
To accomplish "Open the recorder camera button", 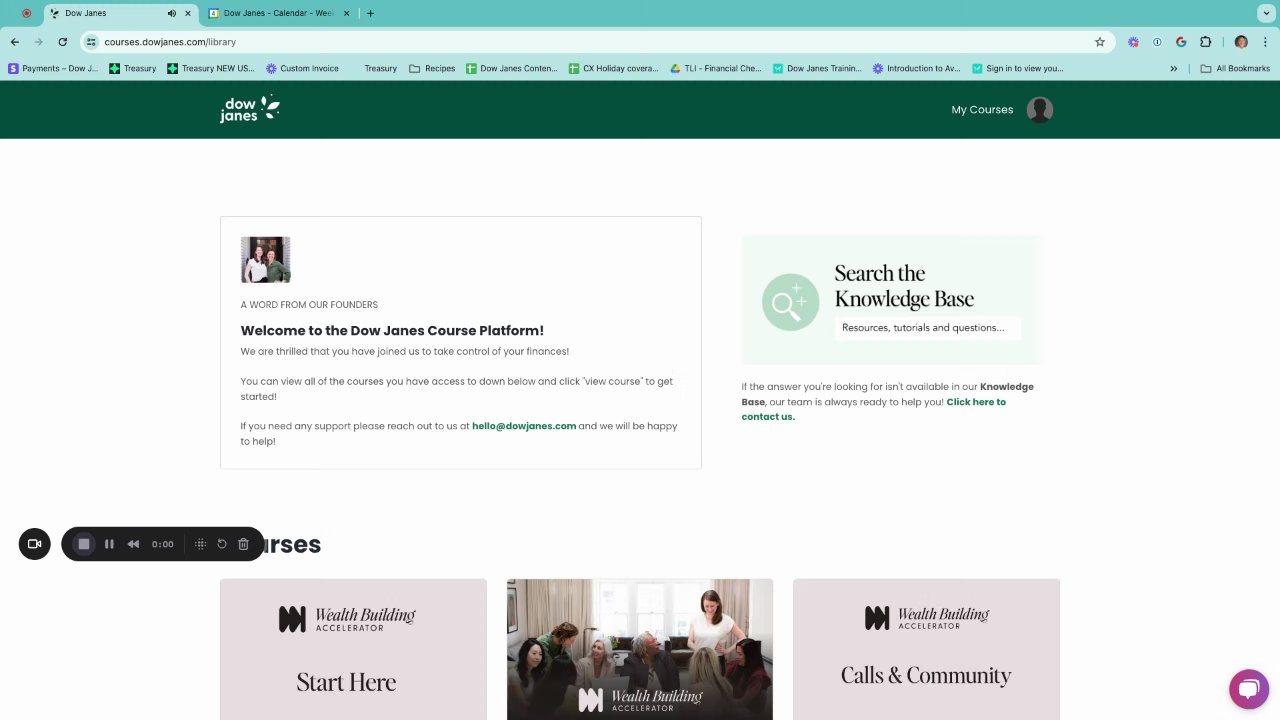I will [34, 544].
